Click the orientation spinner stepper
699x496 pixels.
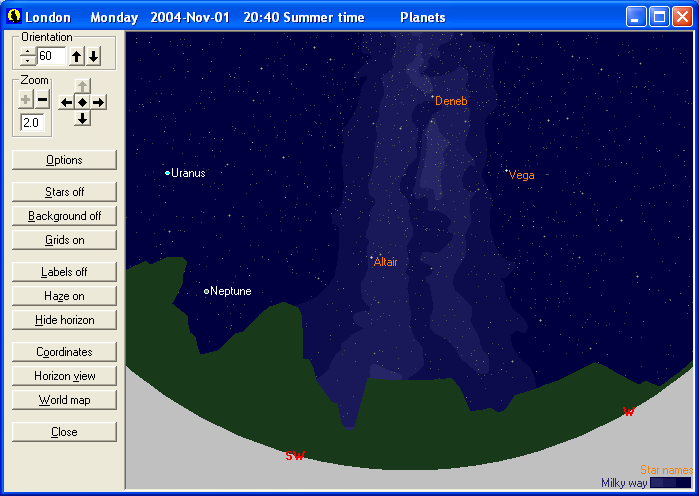click(x=28, y=57)
